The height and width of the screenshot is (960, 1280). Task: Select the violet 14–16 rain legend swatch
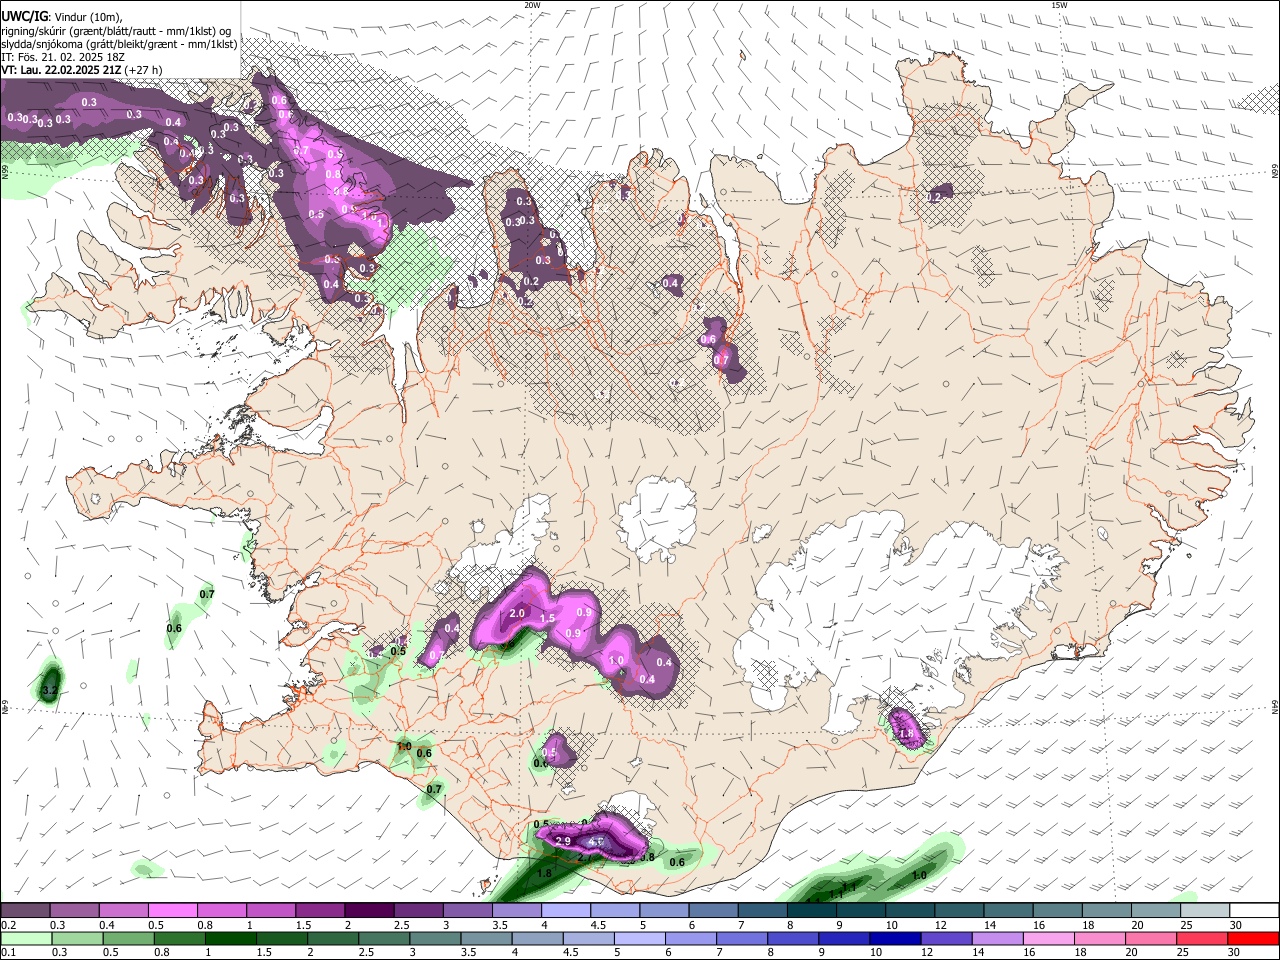[x=998, y=938]
